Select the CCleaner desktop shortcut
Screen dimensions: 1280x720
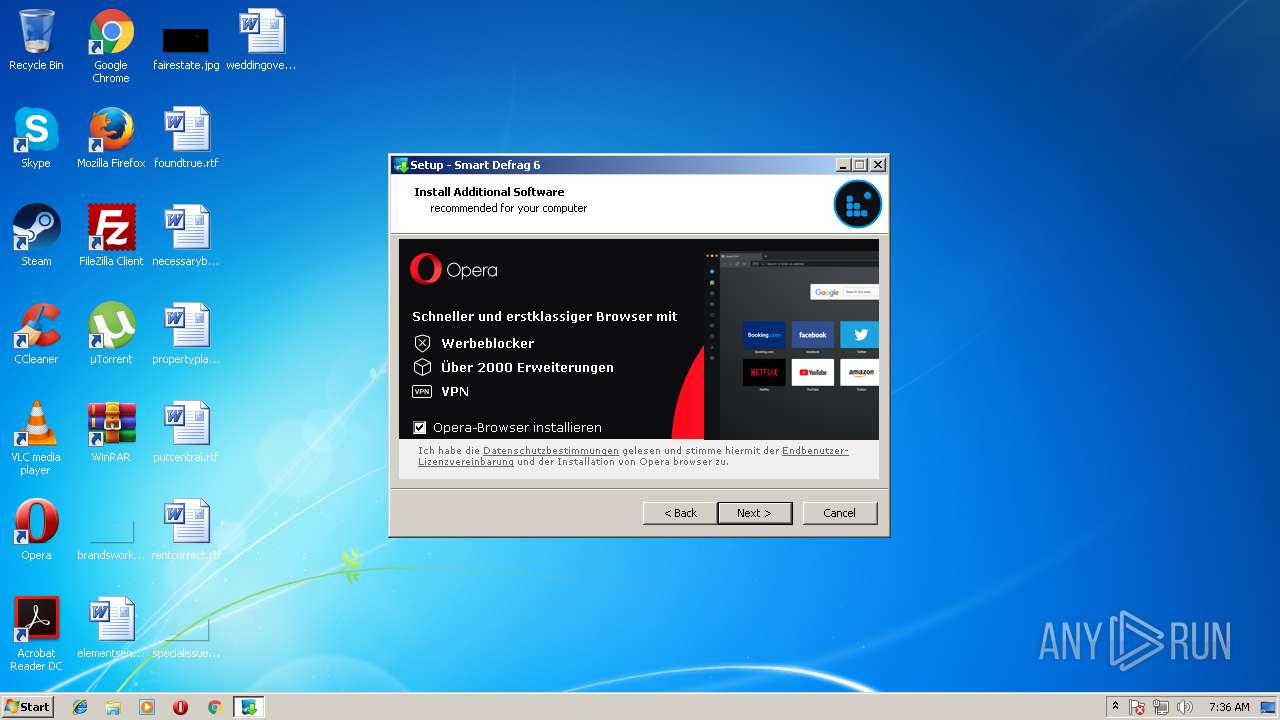tap(36, 334)
